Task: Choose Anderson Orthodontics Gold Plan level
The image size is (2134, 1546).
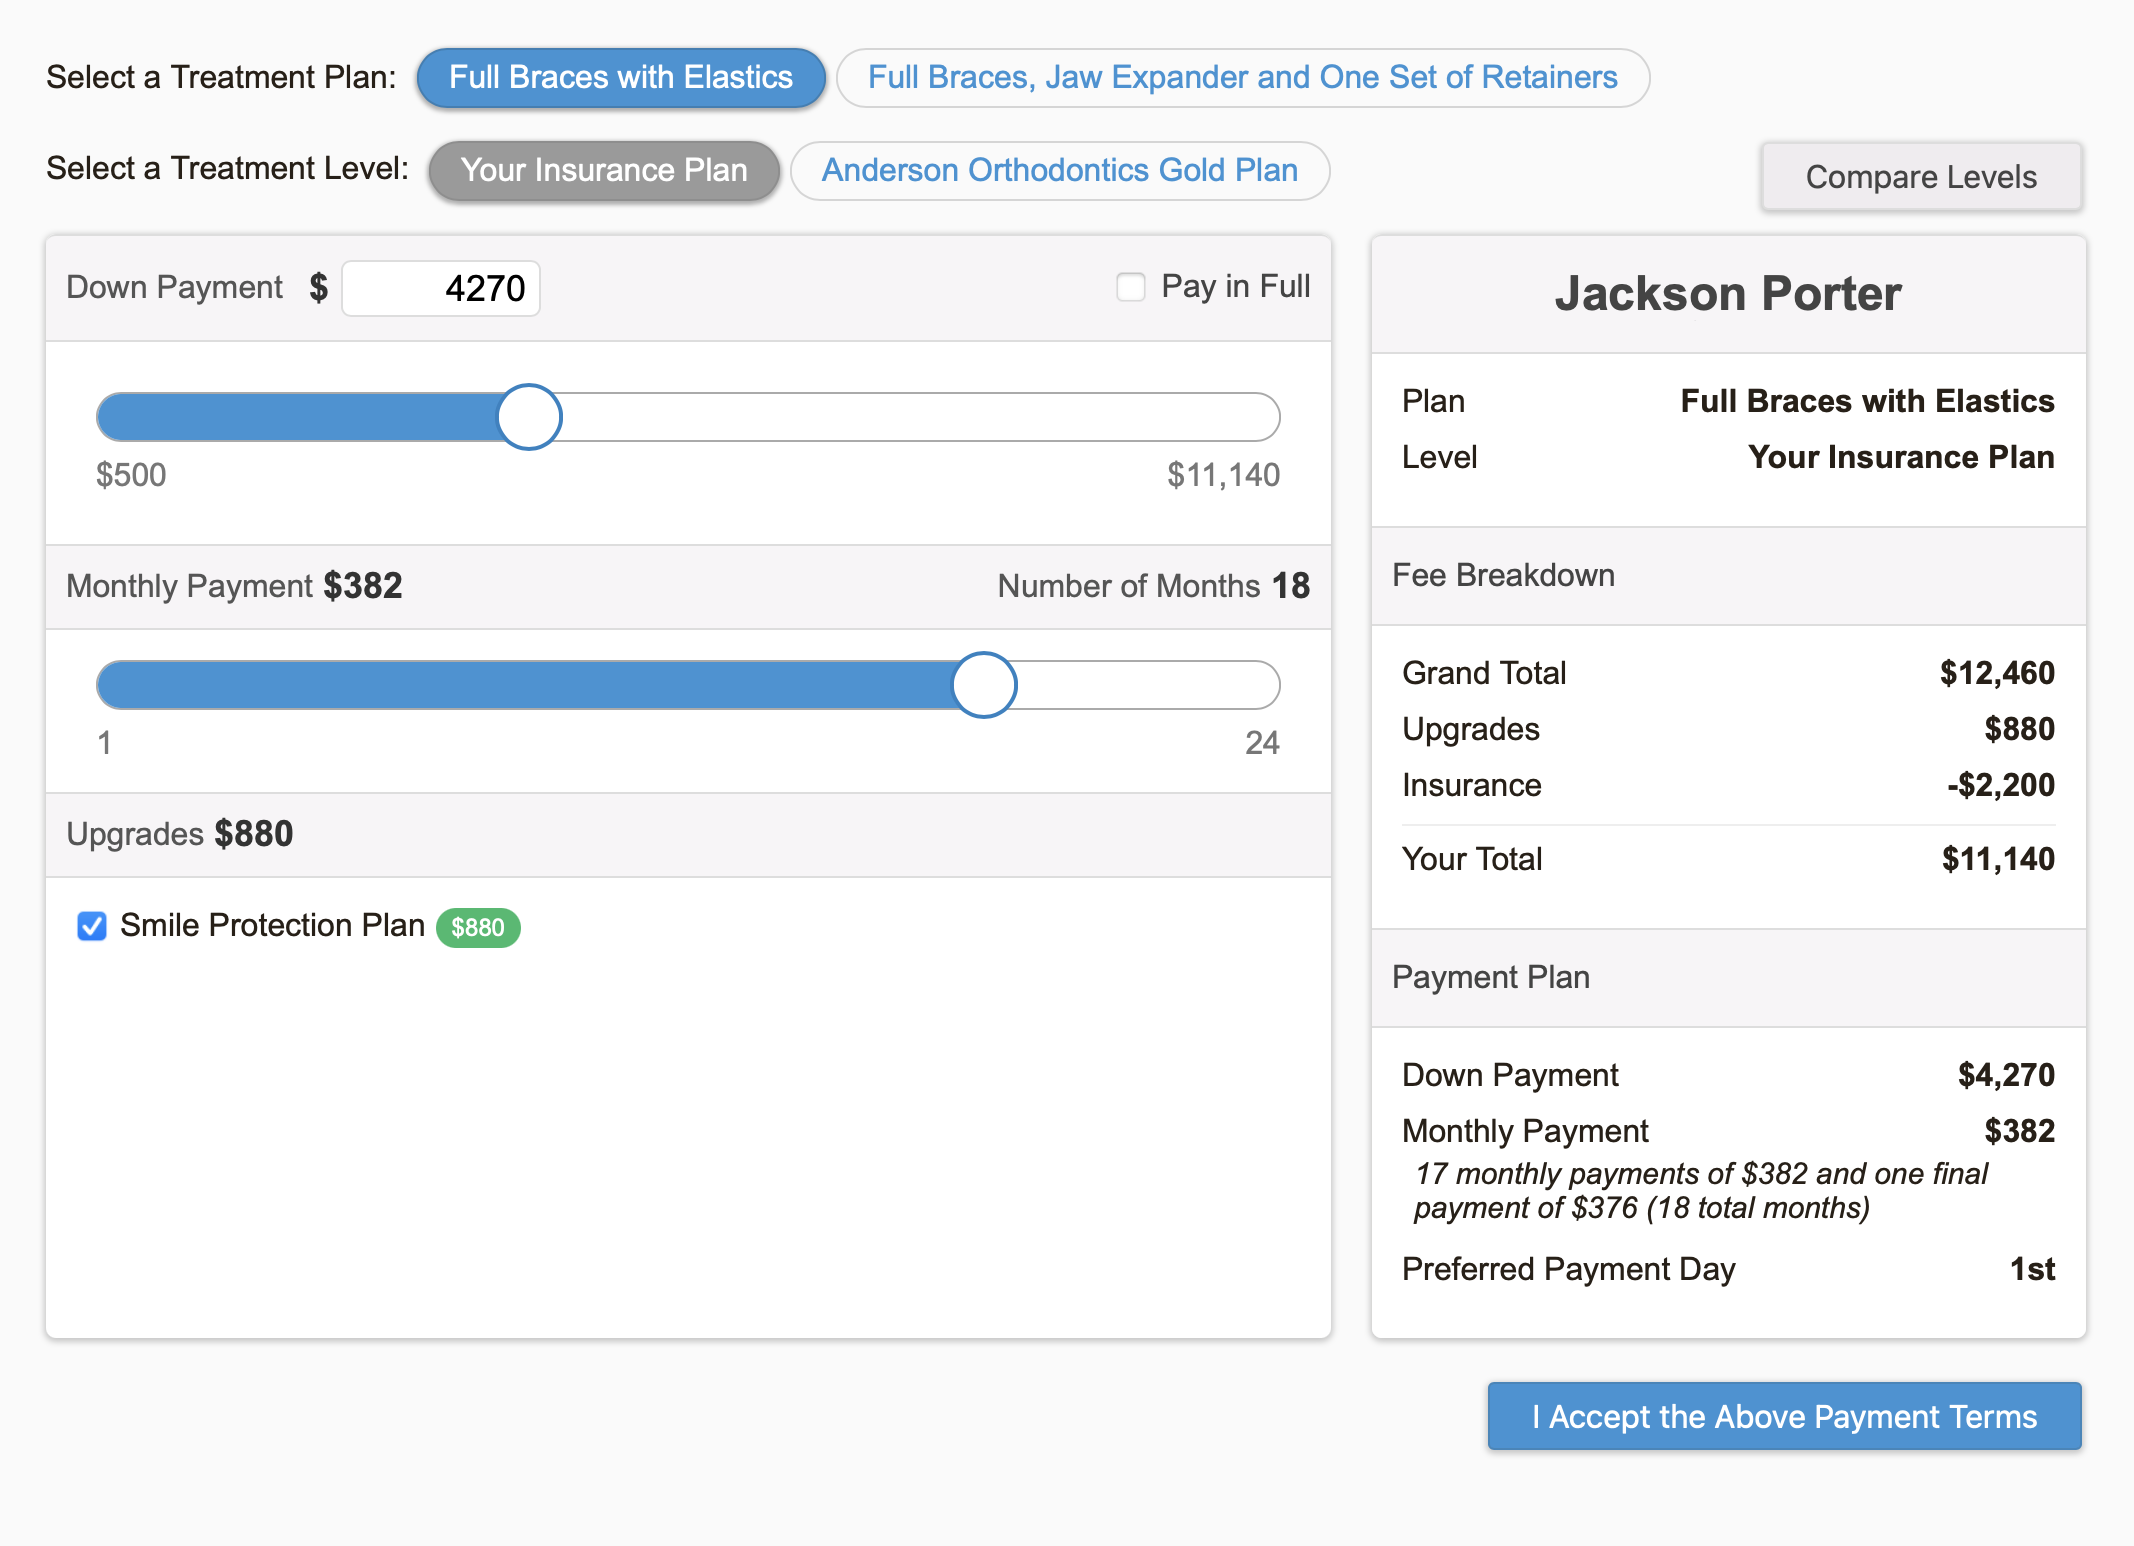Action: 1059,171
